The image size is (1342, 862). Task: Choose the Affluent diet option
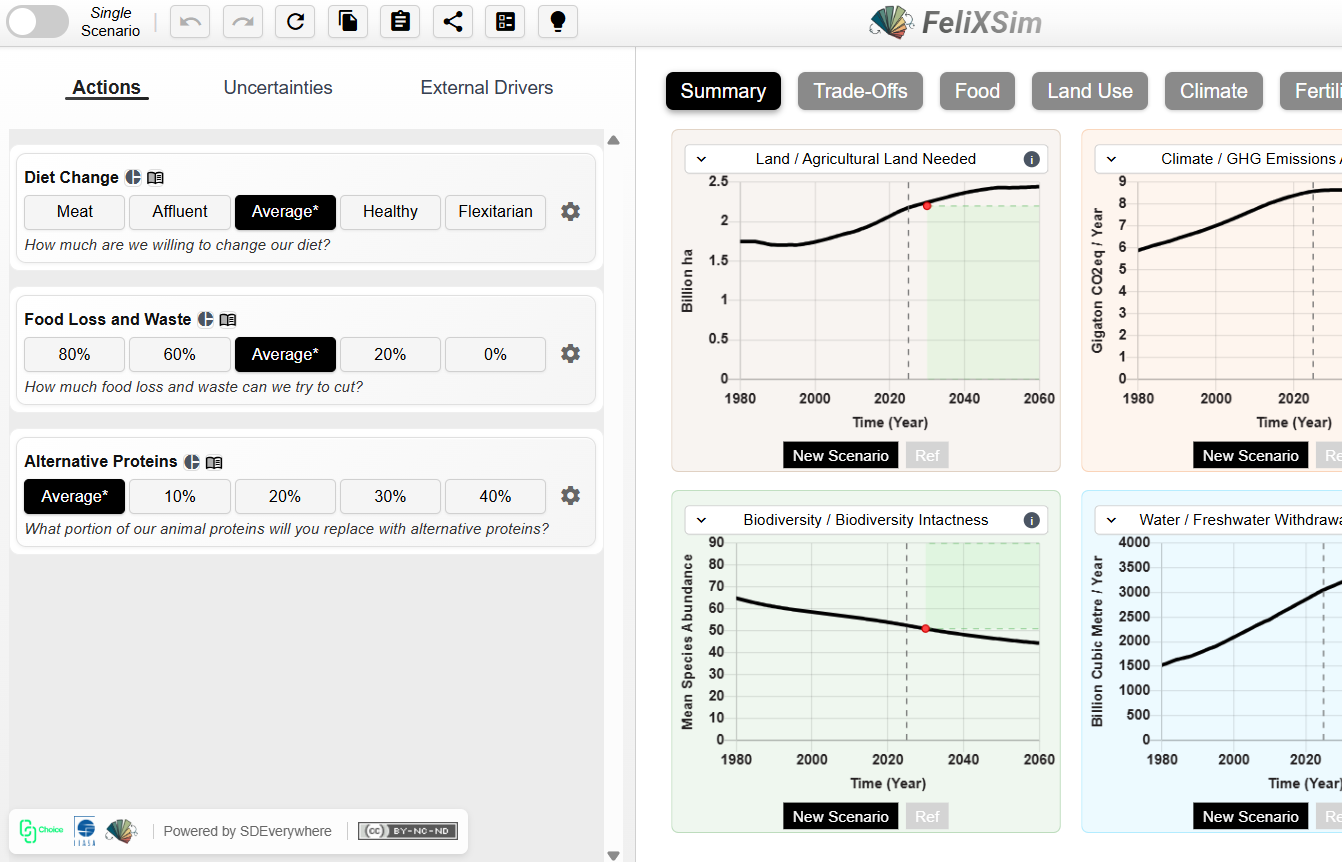[180, 212]
